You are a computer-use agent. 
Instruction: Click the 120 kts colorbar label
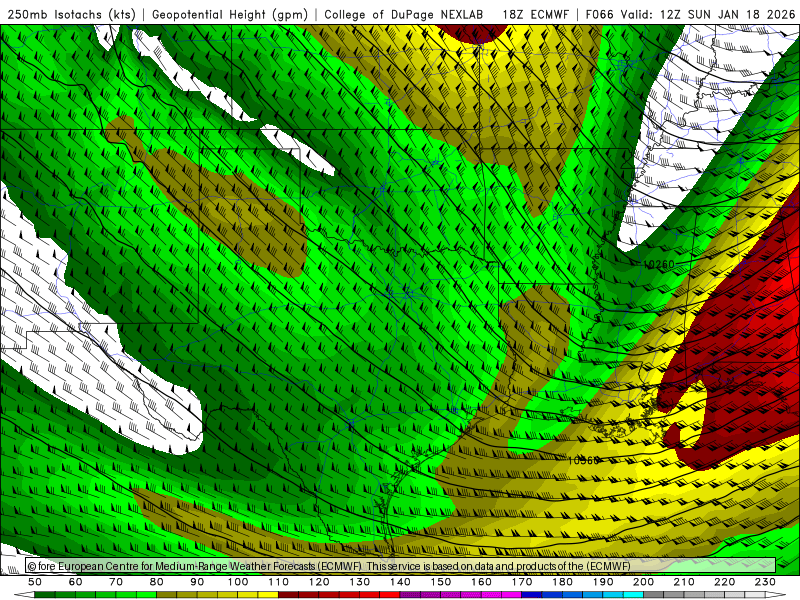tap(319, 582)
